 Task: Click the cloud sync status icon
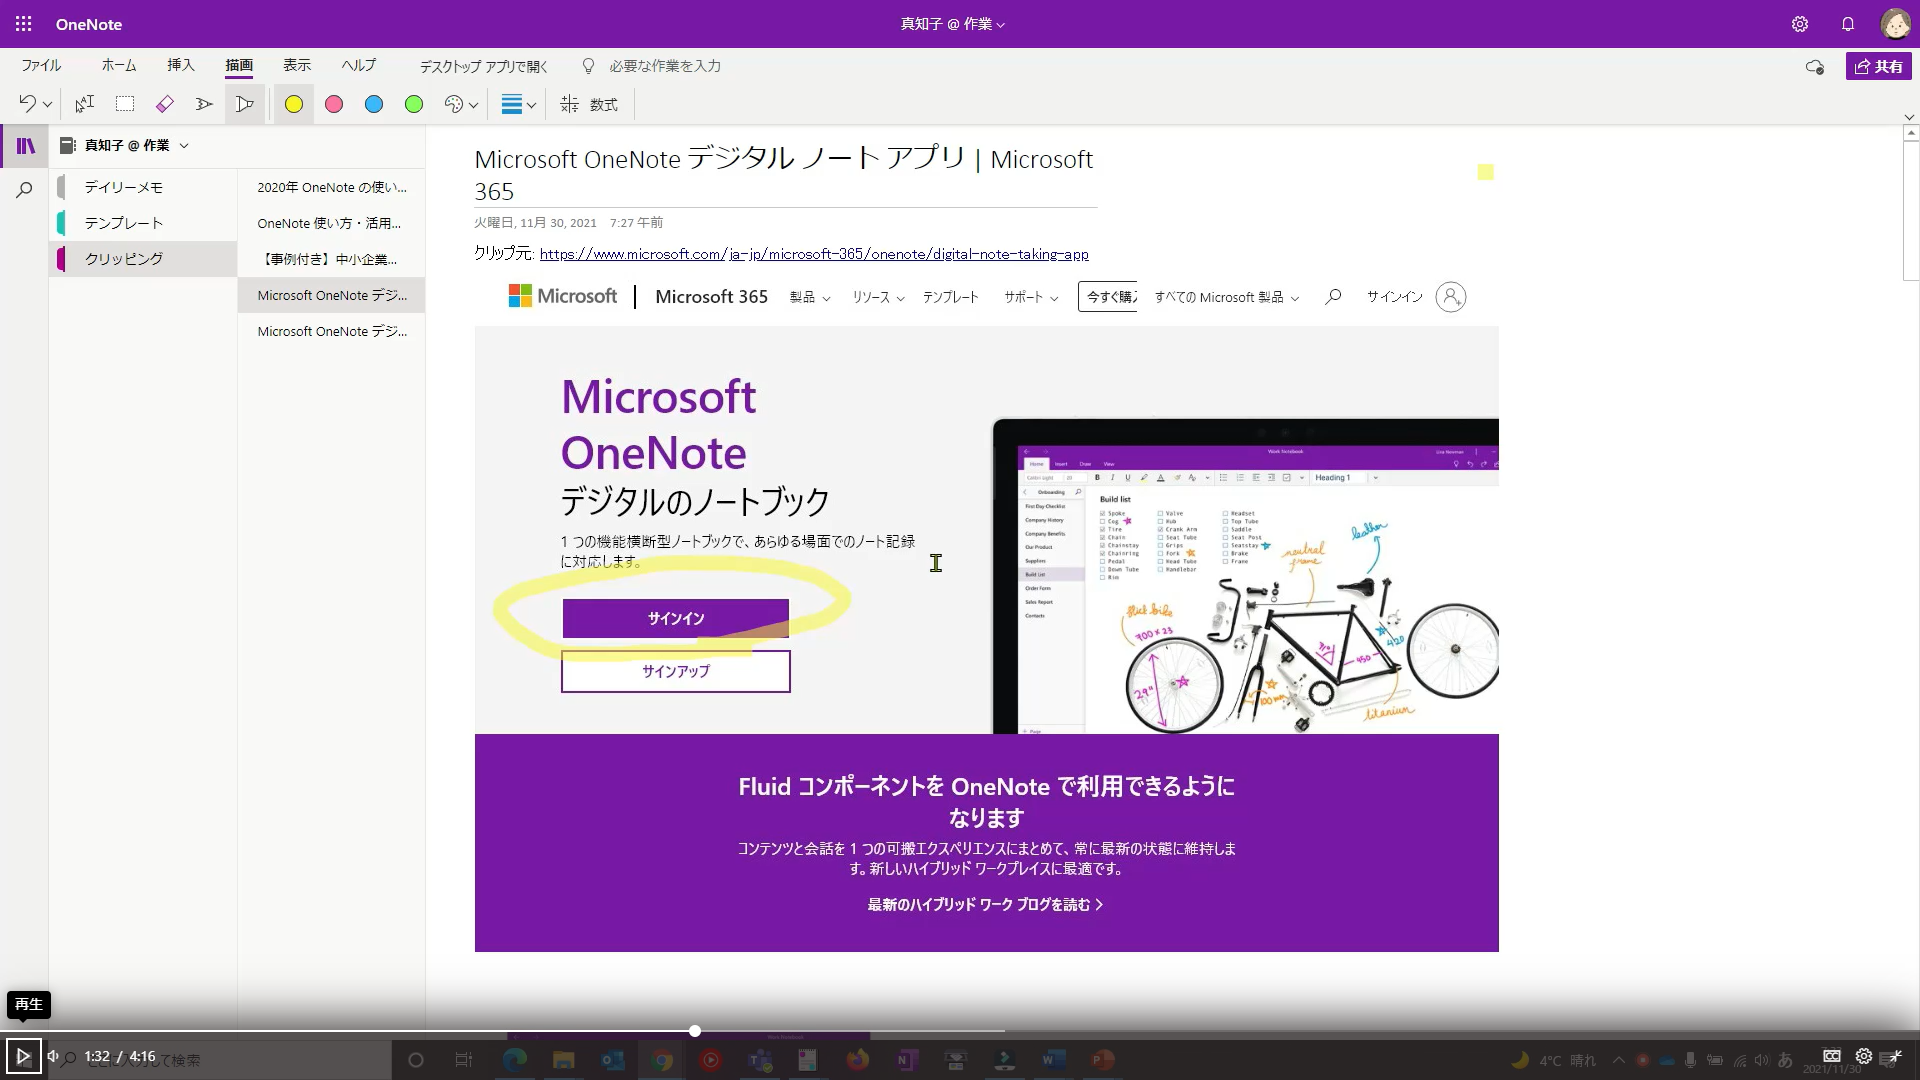tap(1814, 67)
